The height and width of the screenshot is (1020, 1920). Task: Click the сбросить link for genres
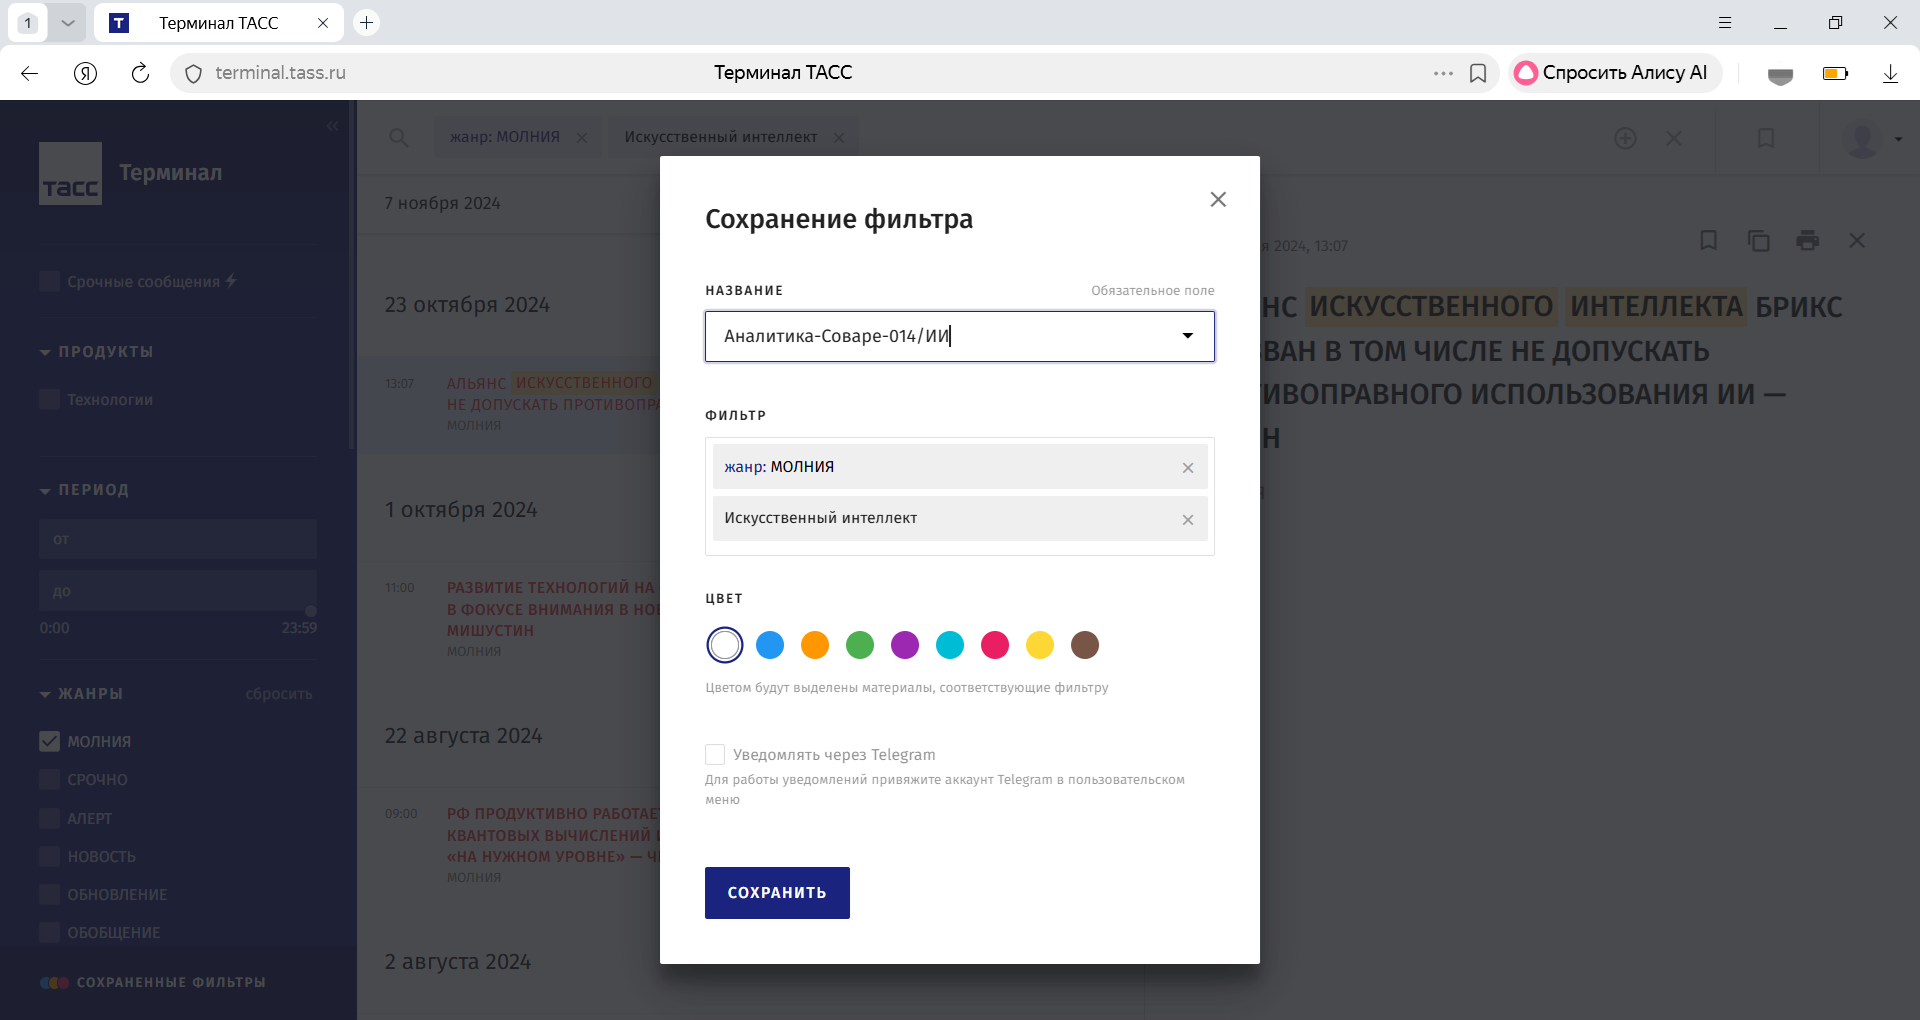277,693
